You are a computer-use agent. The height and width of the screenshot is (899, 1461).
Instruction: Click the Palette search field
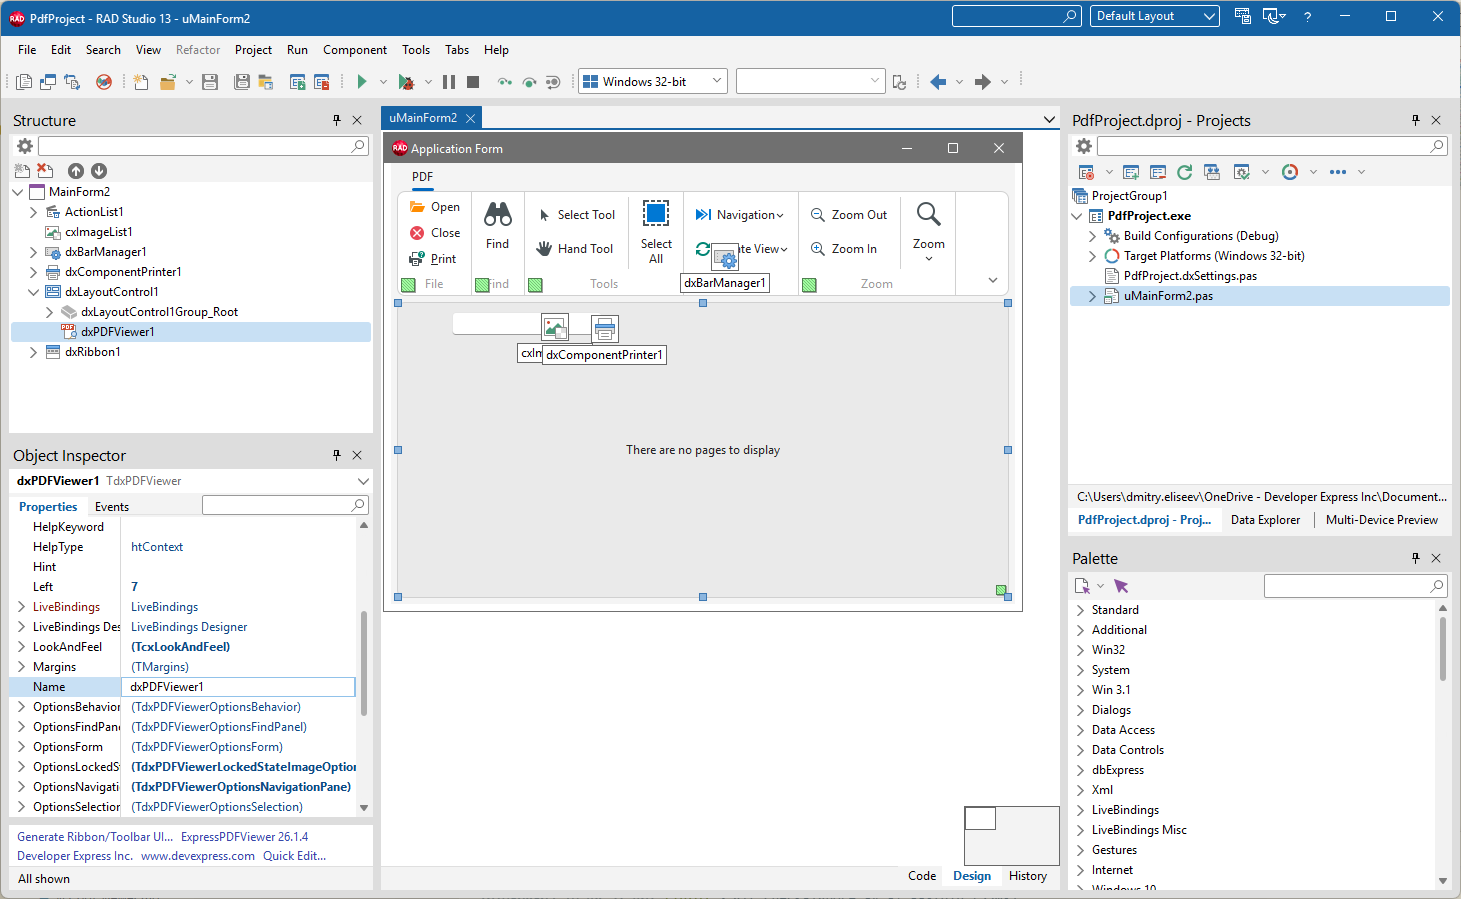click(x=1355, y=586)
